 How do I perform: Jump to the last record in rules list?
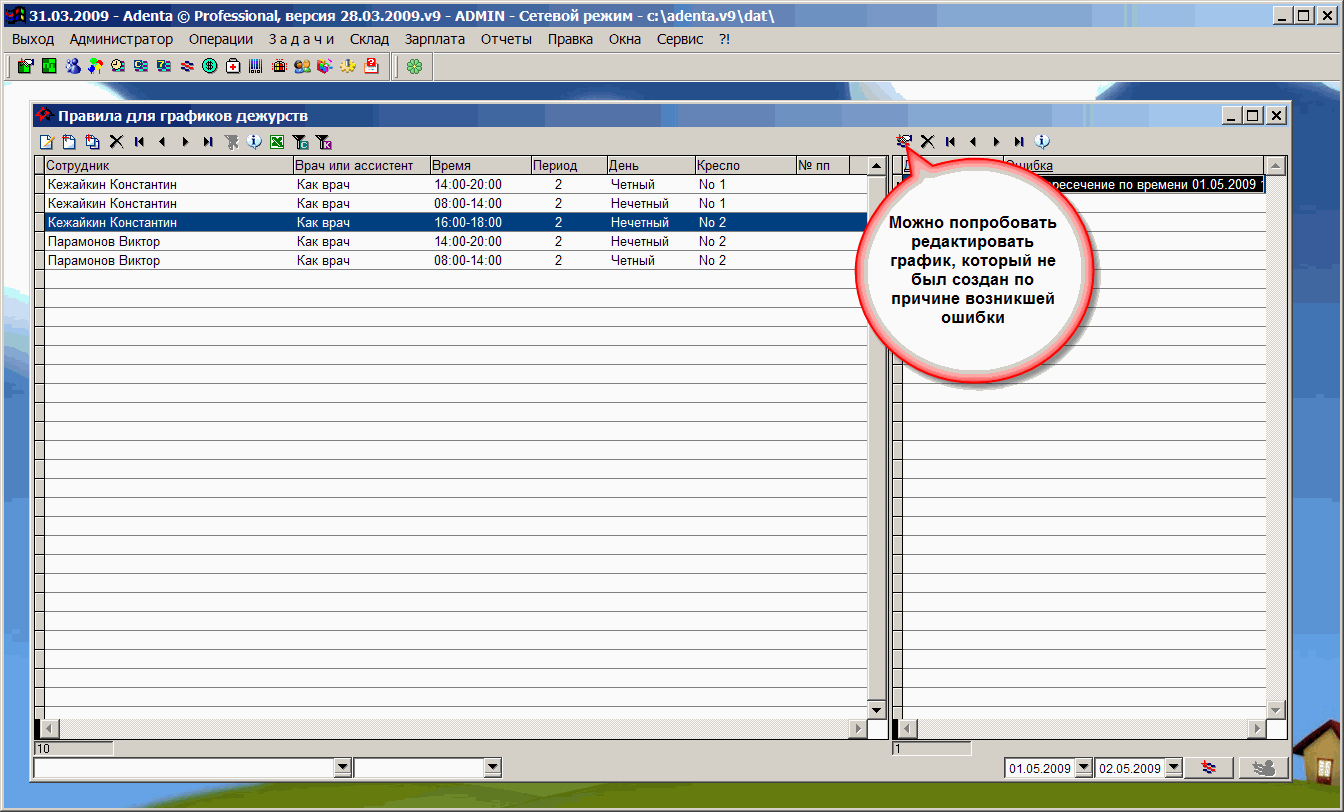coord(208,142)
